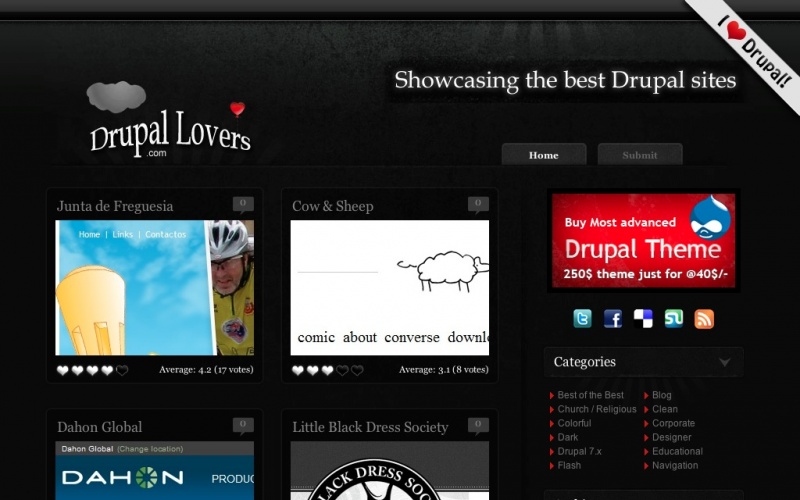Open the Dahon Global title link

point(99,427)
